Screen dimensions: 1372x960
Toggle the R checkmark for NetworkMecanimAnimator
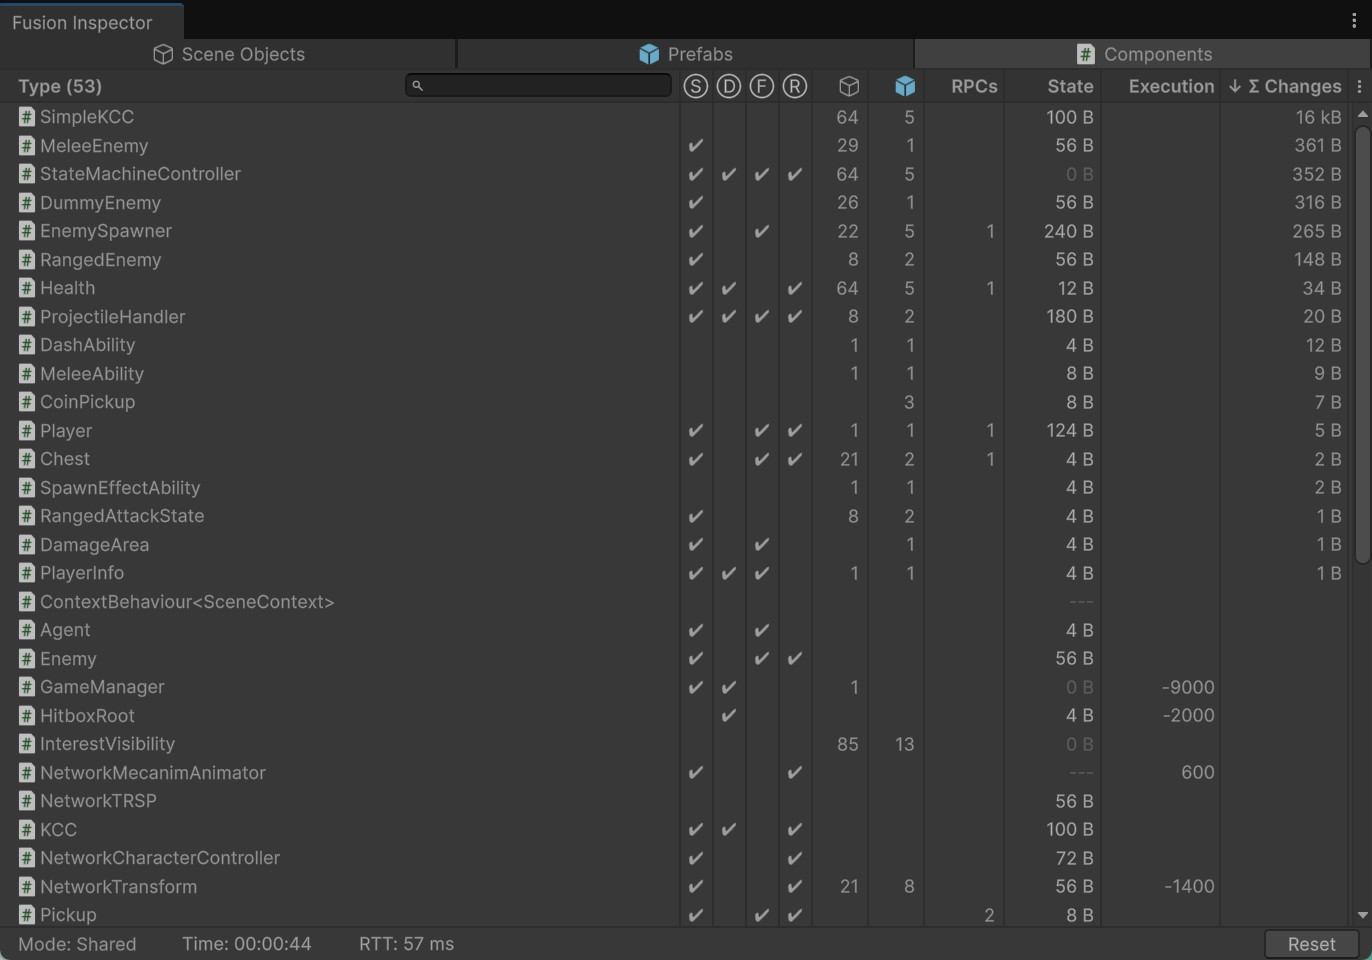794,773
